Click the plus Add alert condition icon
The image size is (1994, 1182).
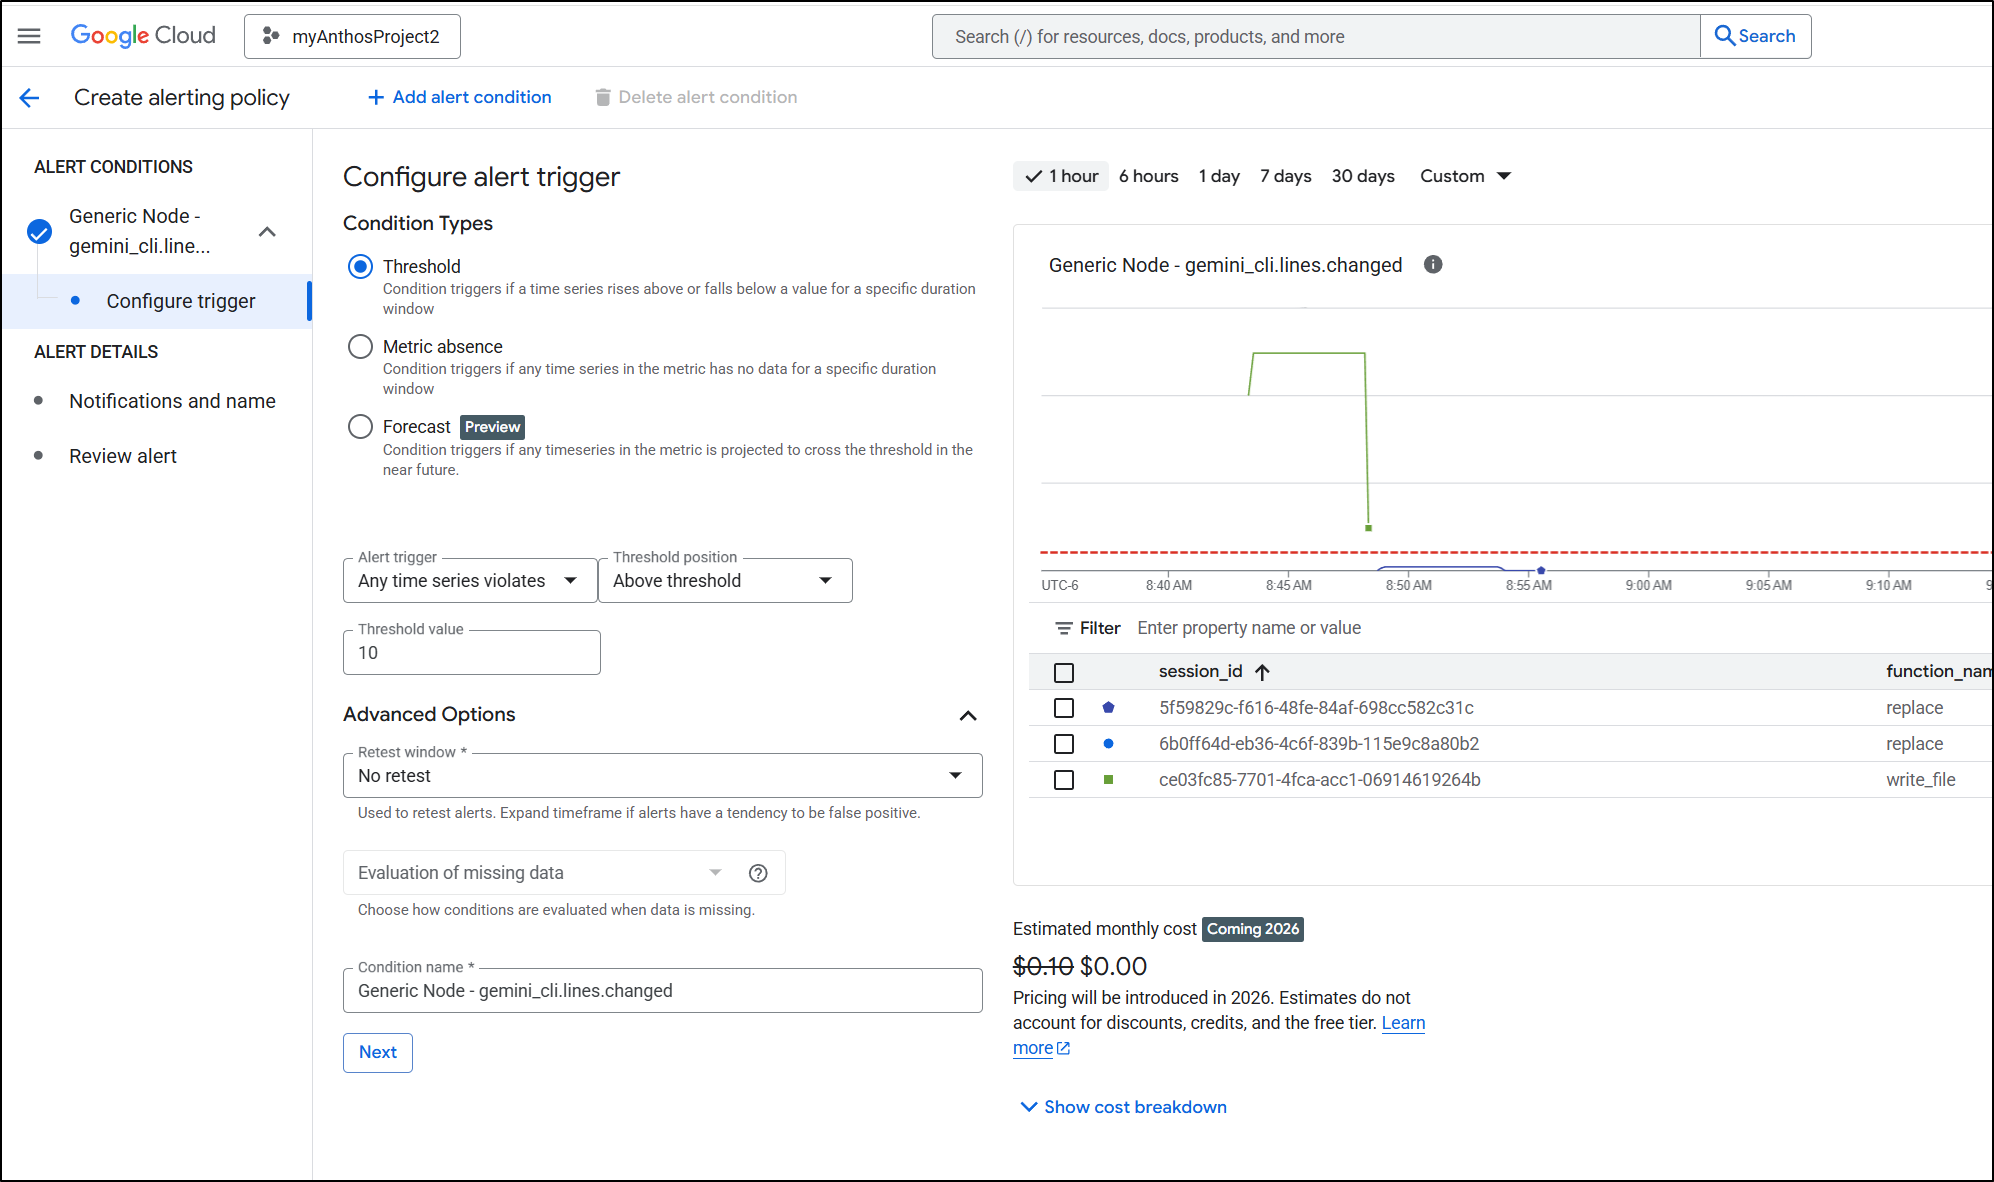point(376,97)
